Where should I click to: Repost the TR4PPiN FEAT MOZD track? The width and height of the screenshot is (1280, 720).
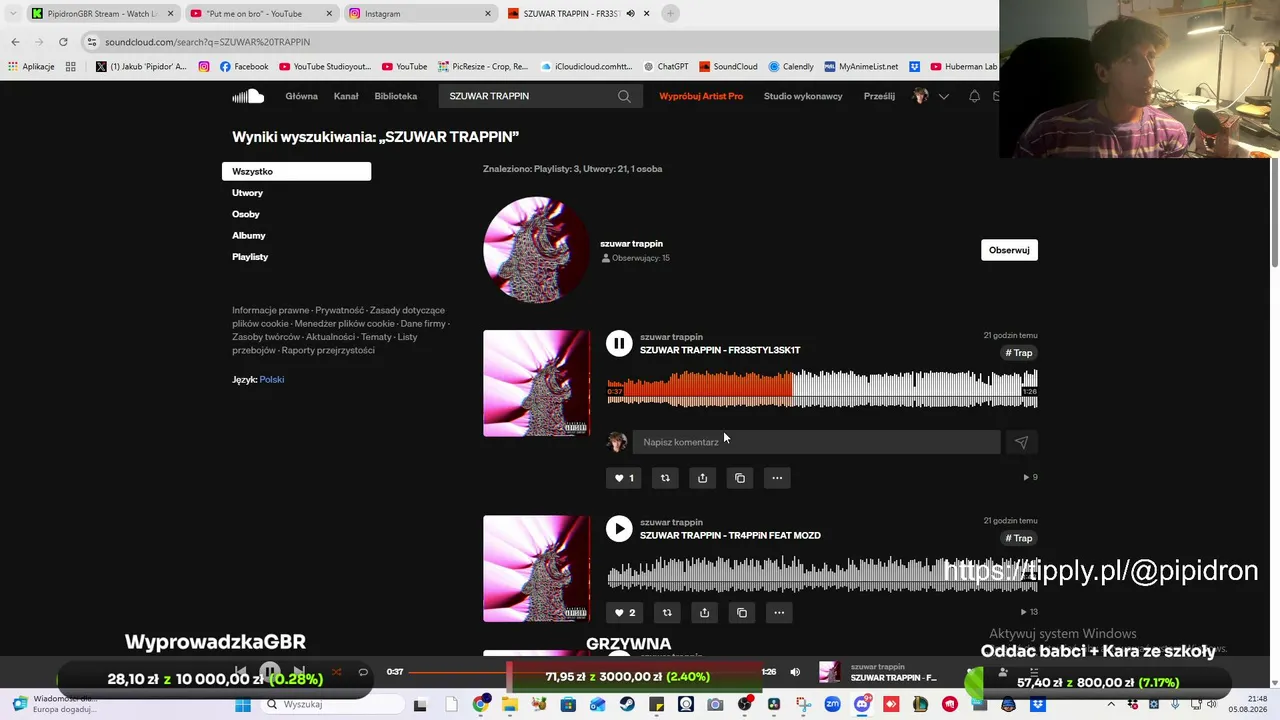[x=667, y=613]
